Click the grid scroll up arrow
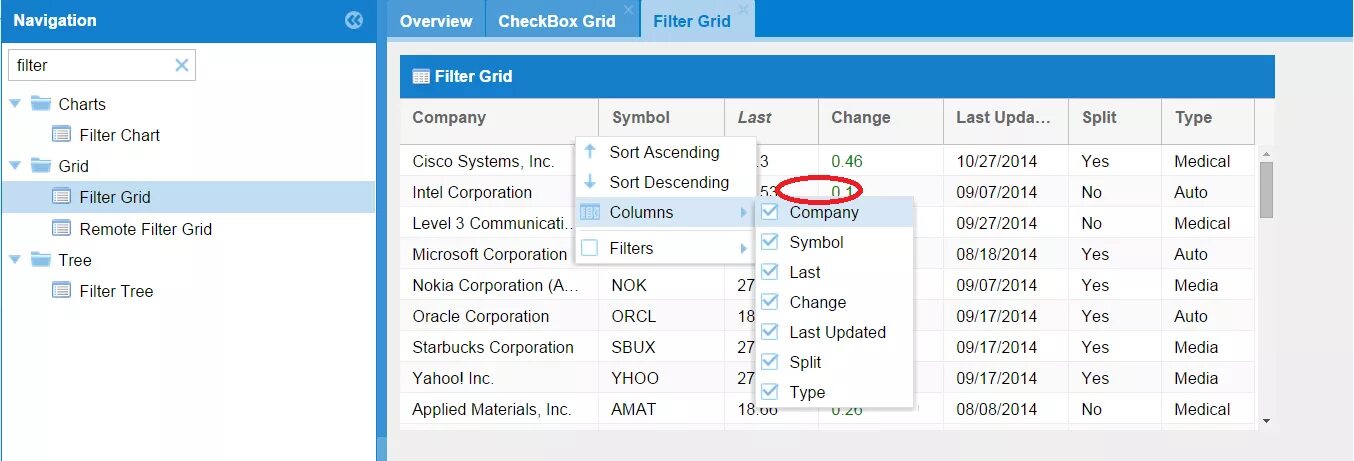This screenshot has height=461, width=1354. coord(1266,154)
